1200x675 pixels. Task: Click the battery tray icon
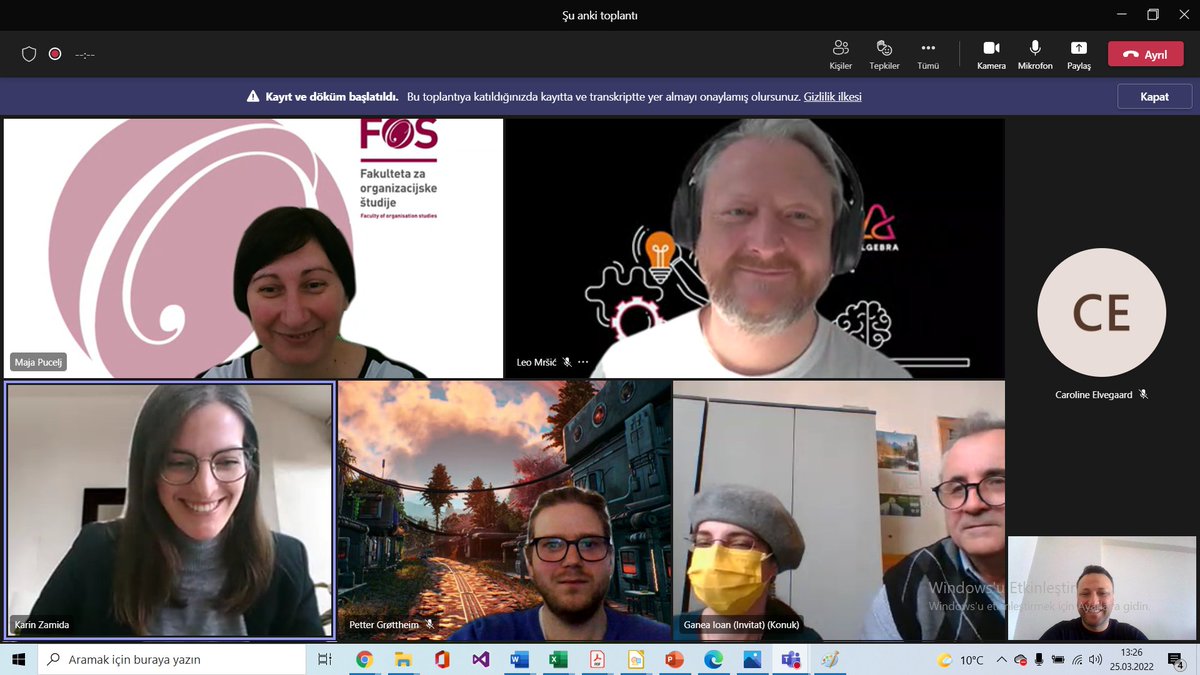point(1059,660)
